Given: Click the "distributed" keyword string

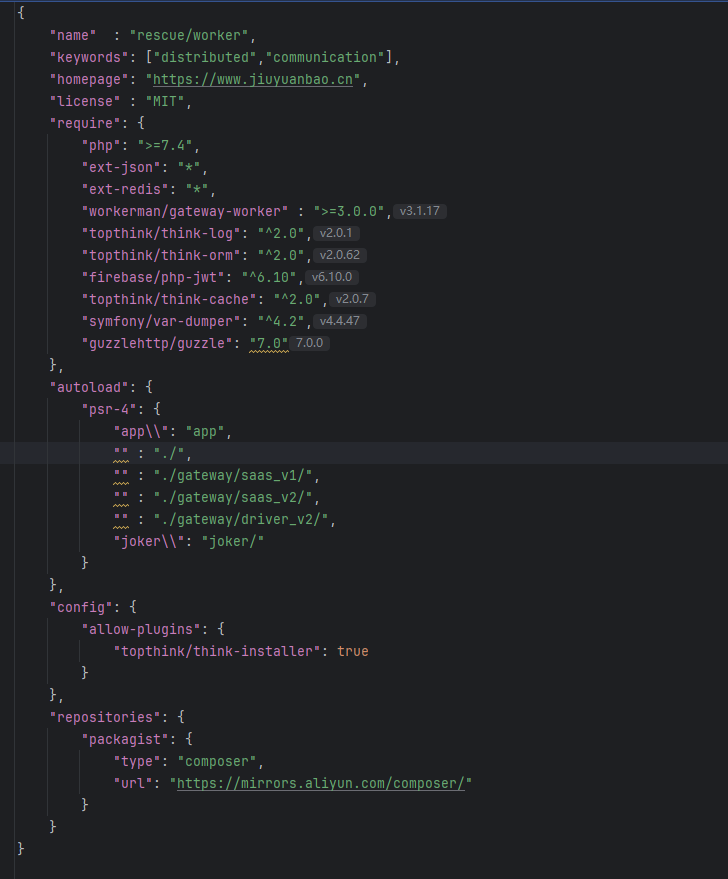Looking at the screenshot, I should (205, 57).
